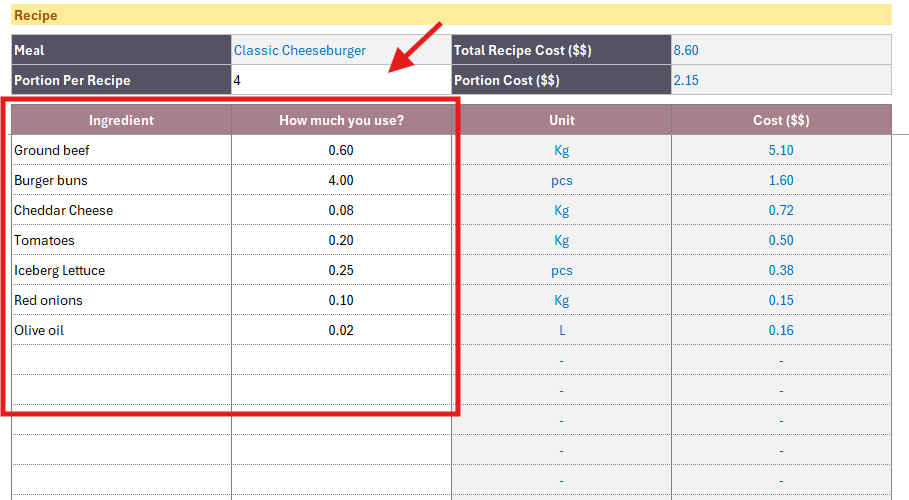Select the Tomatoes quantity 0.20
Viewport: 909px width, 500px height.
pyautogui.click(x=341, y=240)
